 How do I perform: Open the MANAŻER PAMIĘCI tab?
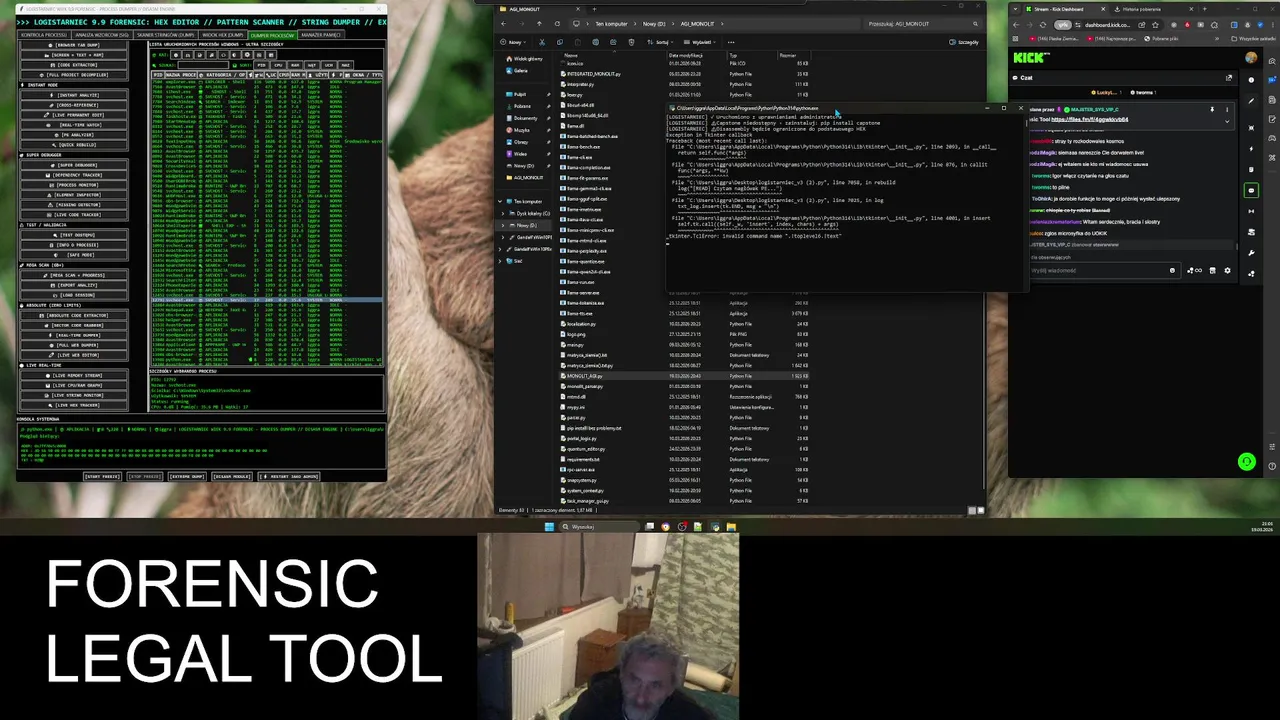[x=321, y=35]
